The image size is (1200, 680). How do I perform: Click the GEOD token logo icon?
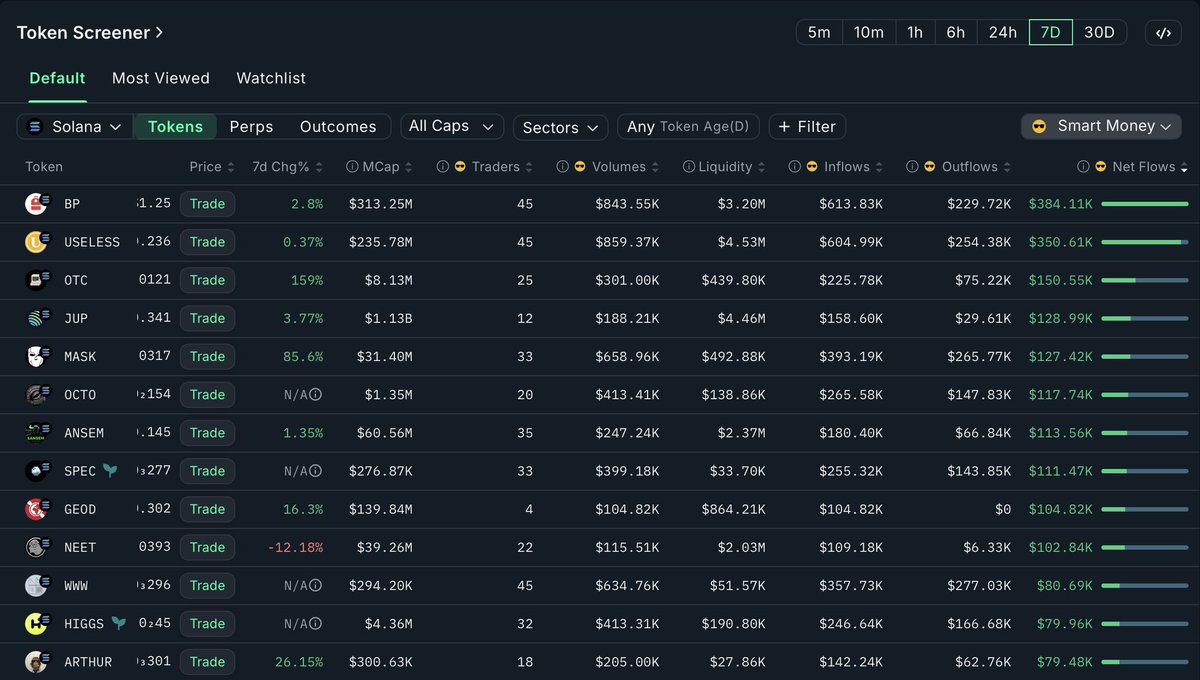[37, 509]
